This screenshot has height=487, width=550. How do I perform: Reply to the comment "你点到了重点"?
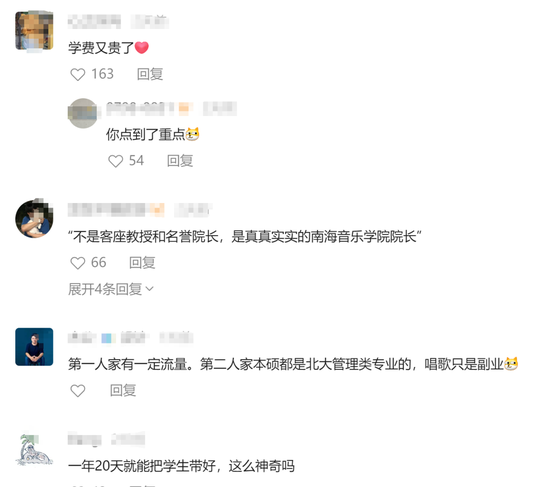tap(180, 161)
